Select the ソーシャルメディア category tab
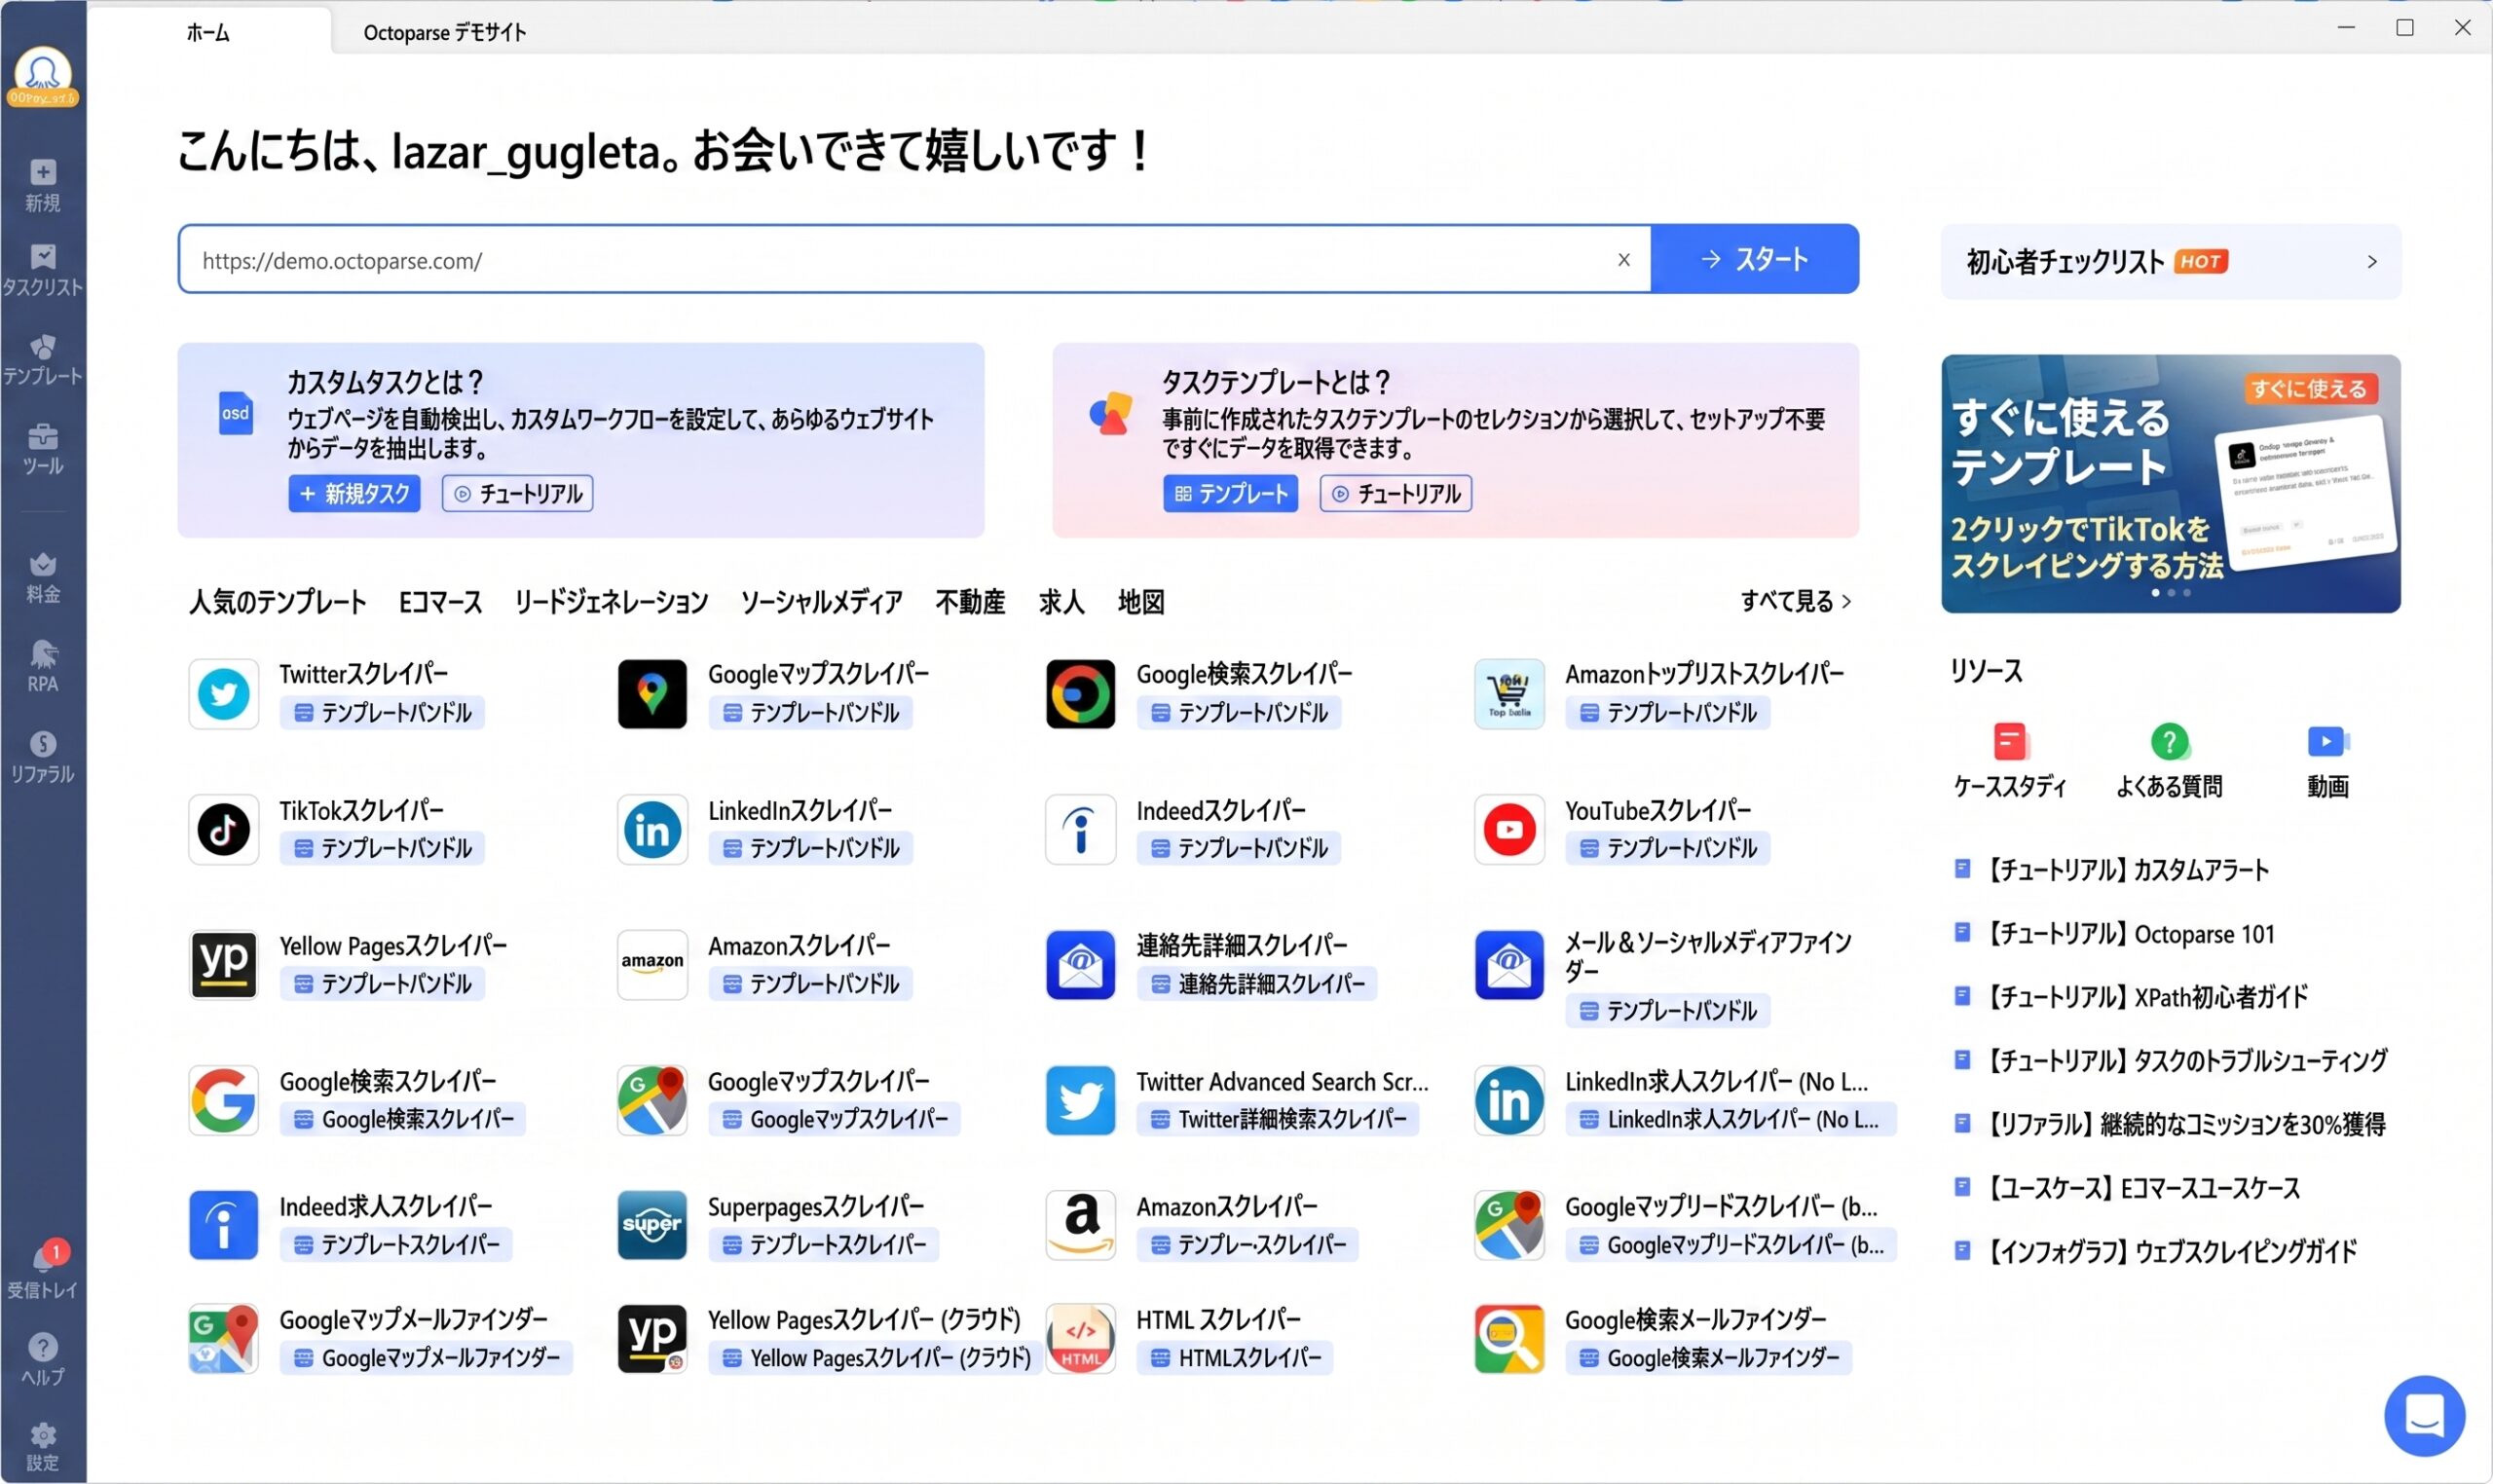Viewport: 2493px width, 1484px height. tap(821, 601)
